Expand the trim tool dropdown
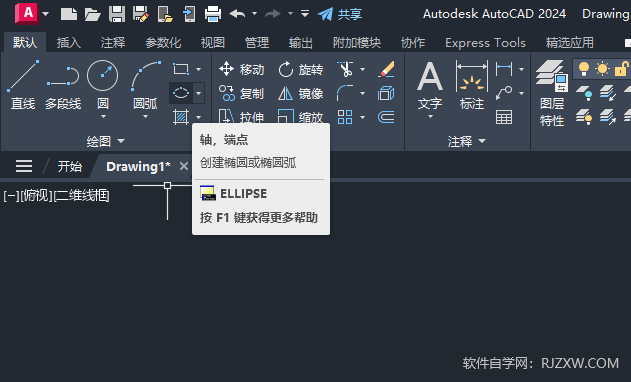The image size is (631, 382). click(x=363, y=69)
